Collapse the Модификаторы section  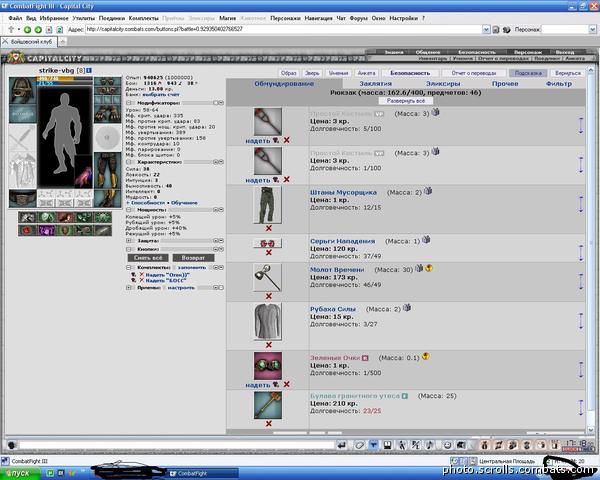(129, 103)
